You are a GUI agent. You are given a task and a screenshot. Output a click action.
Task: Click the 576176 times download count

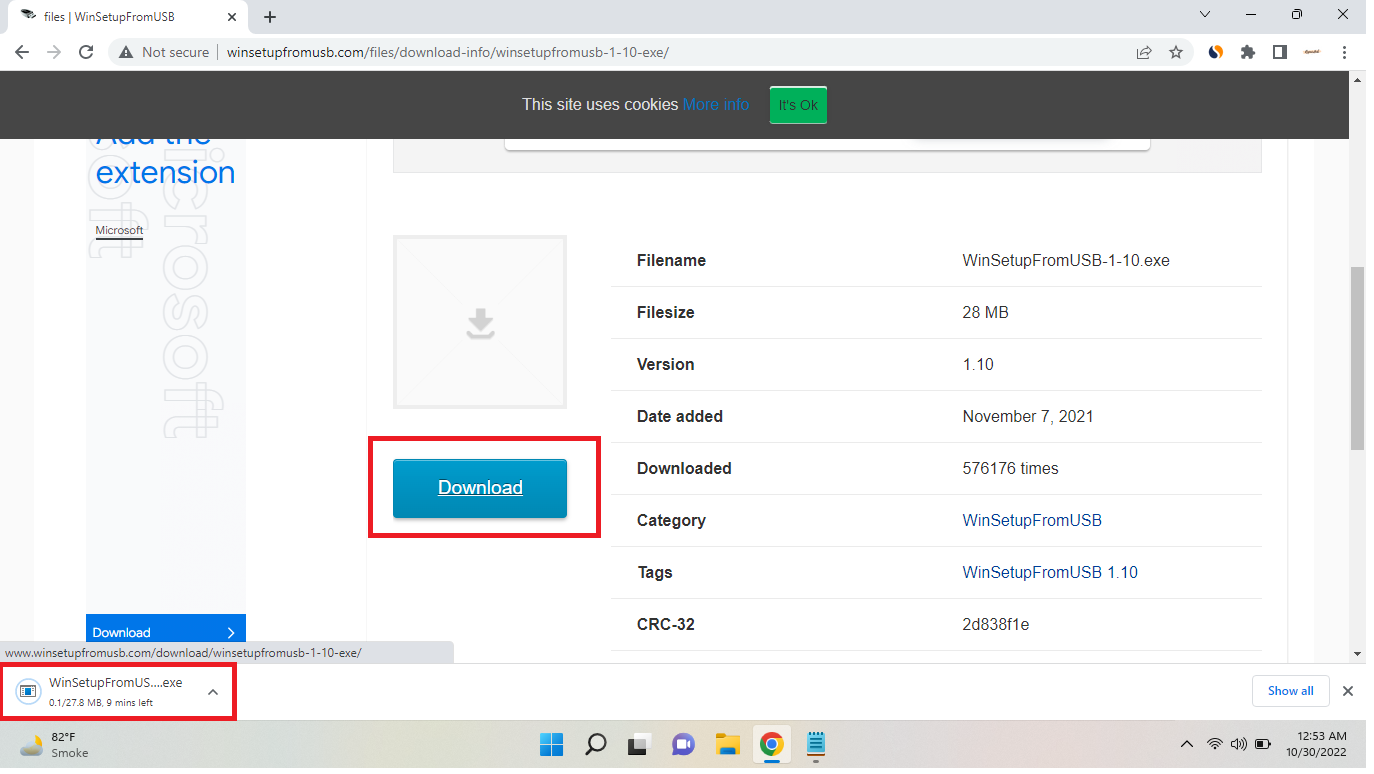[1010, 468]
